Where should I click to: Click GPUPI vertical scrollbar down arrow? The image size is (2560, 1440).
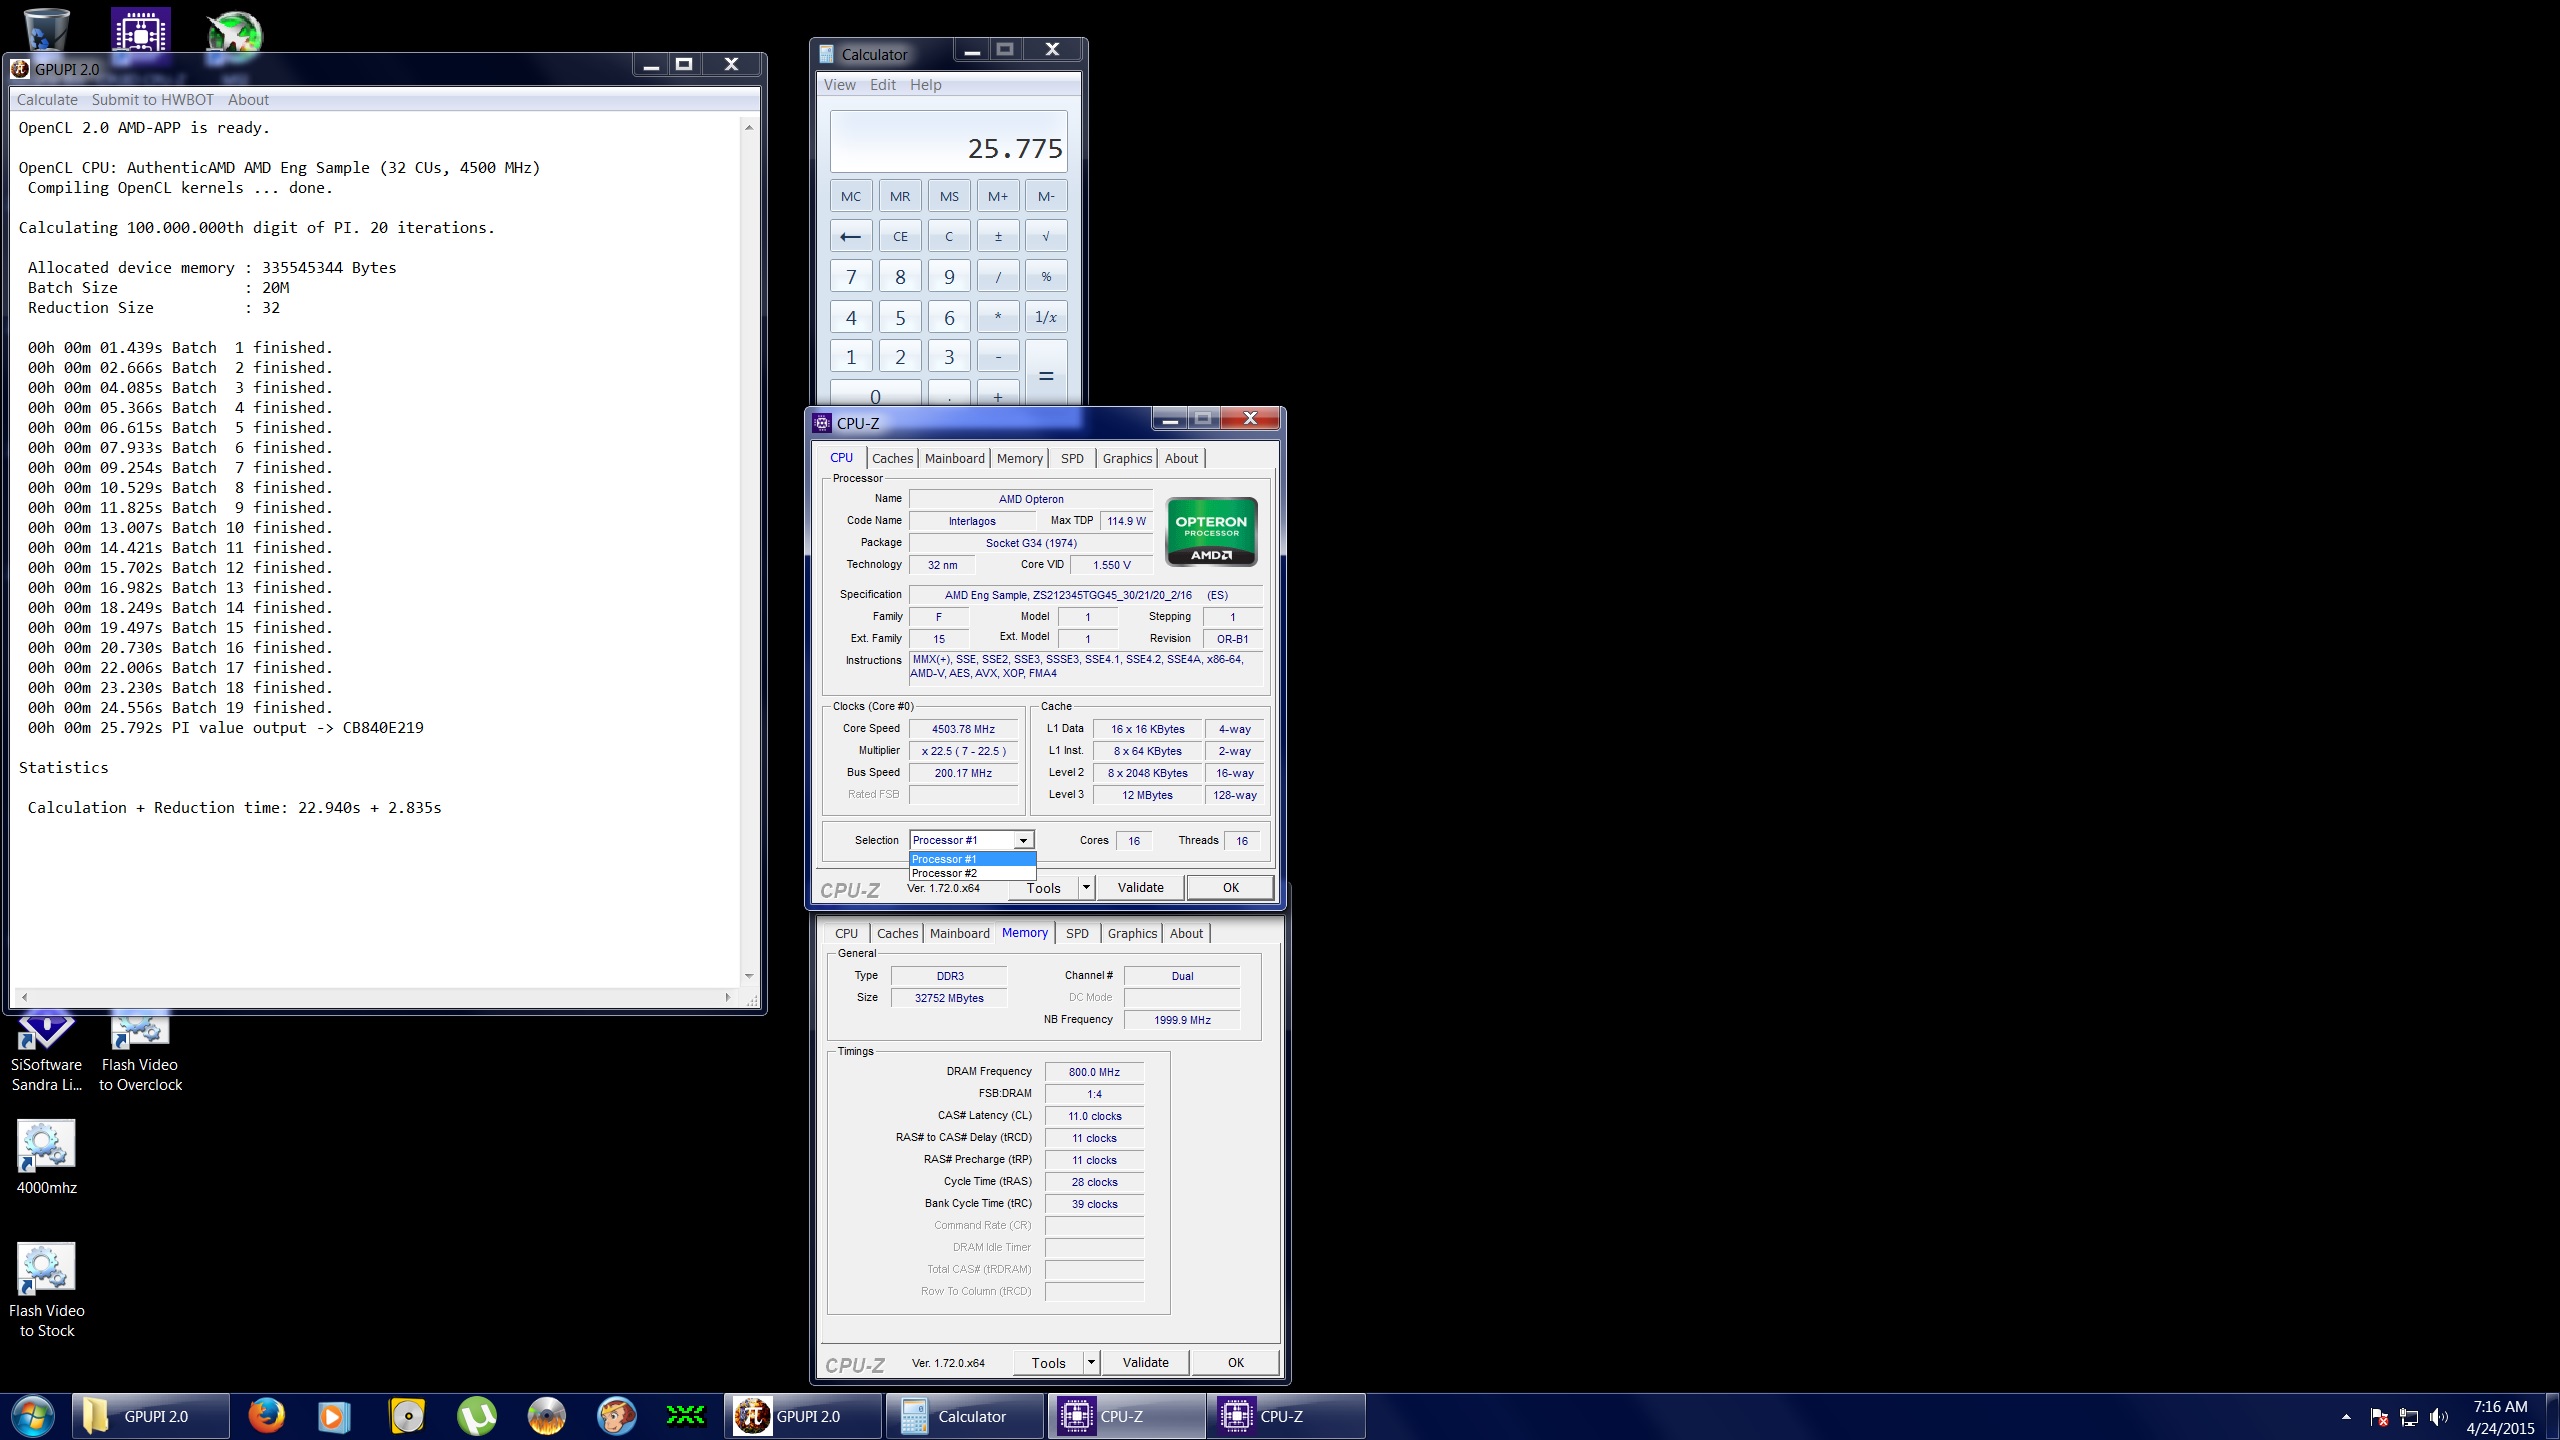(x=749, y=976)
